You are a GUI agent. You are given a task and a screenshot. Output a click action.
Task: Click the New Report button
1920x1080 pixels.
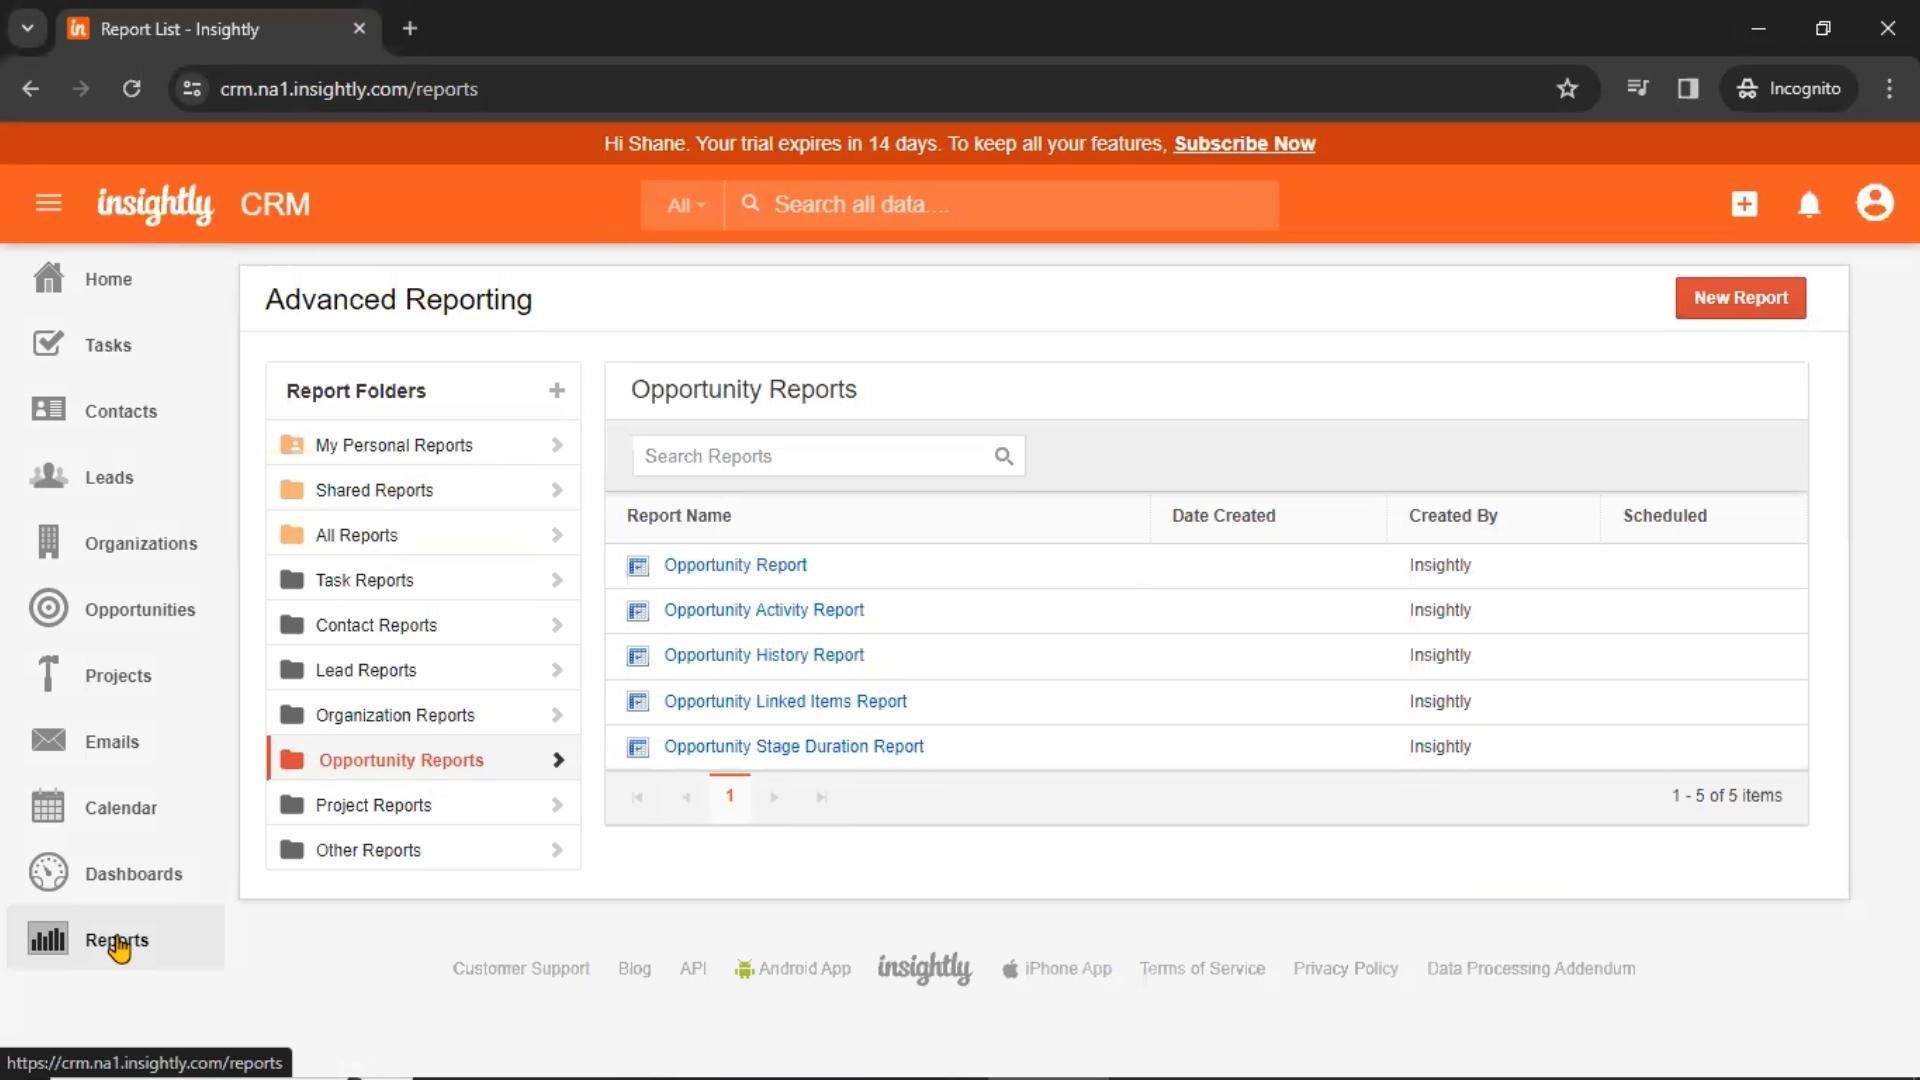[x=1740, y=298]
